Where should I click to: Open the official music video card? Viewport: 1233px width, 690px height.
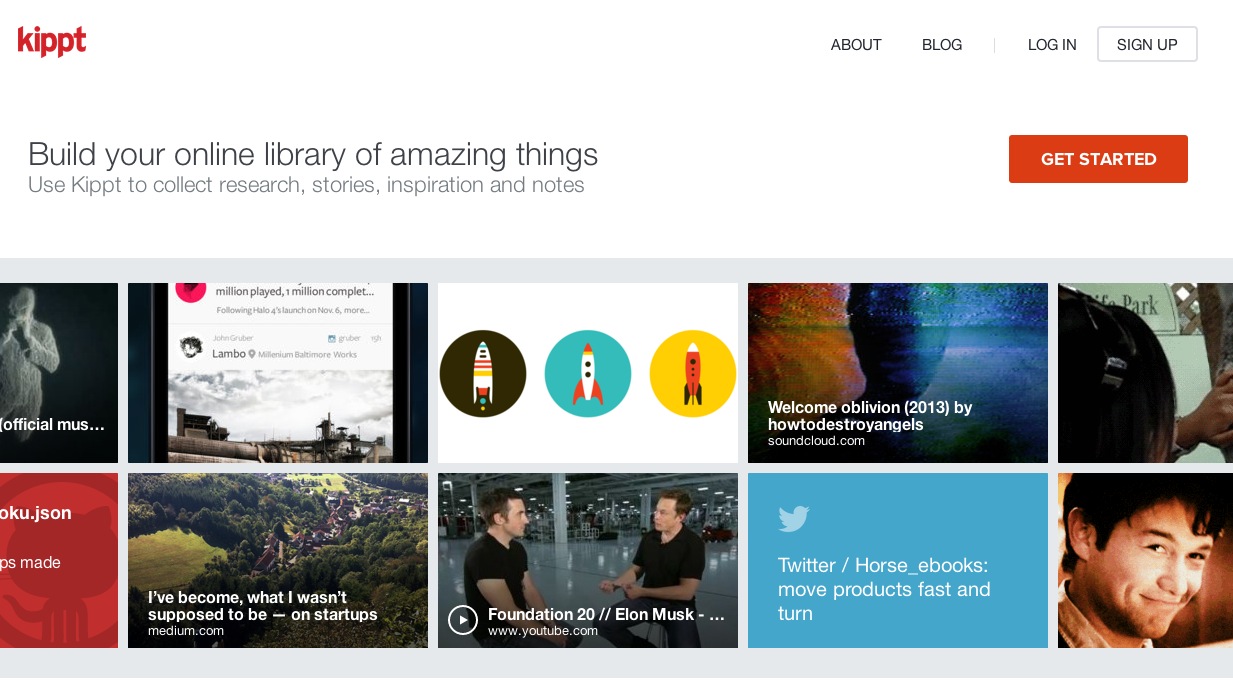click(59, 373)
